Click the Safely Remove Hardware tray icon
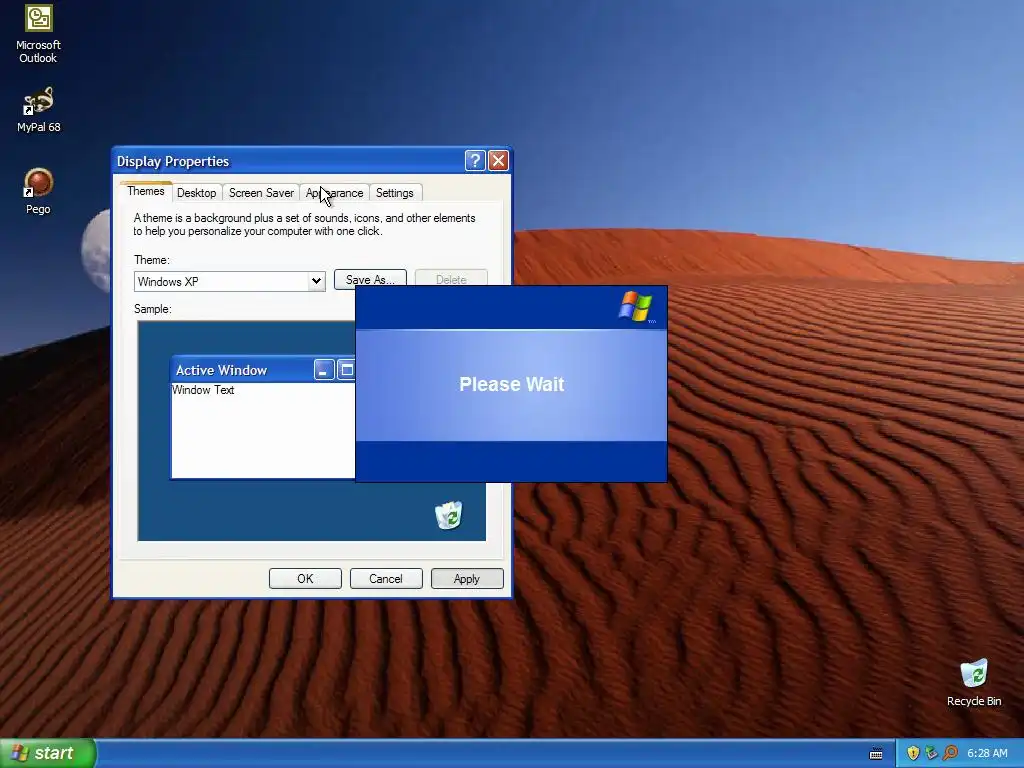This screenshot has height=768, width=1024. [931, 753]
